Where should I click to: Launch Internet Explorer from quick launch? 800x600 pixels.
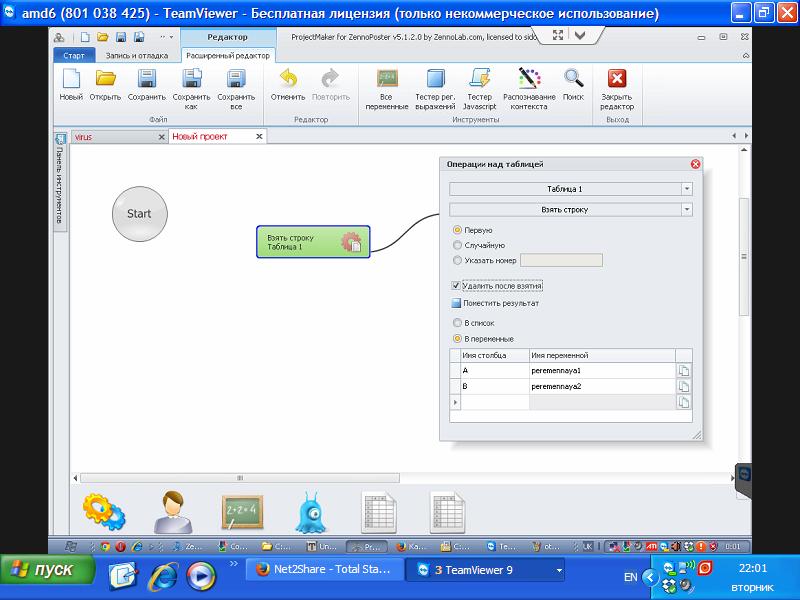163,577
